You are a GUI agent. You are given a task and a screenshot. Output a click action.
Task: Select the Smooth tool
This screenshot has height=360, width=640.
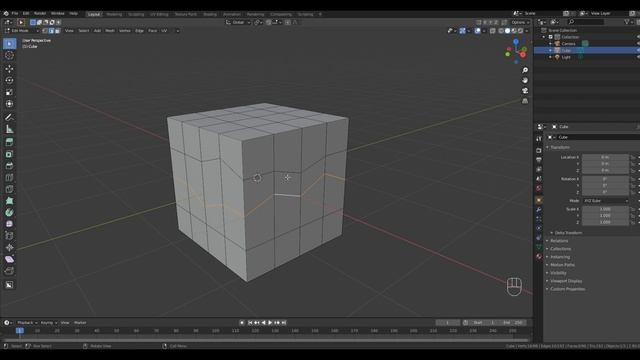point(9,224)
